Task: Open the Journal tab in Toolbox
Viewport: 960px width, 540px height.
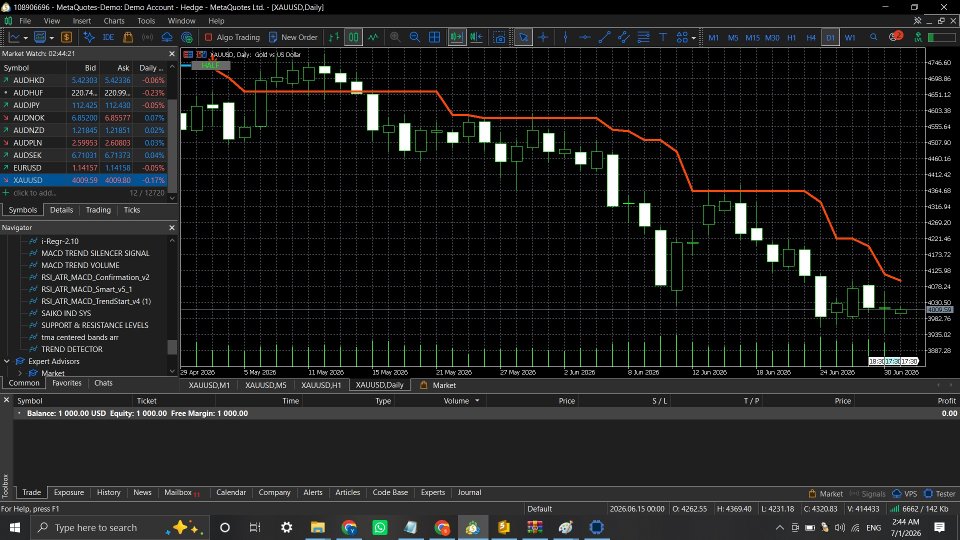Action: [x=469, y=492]
